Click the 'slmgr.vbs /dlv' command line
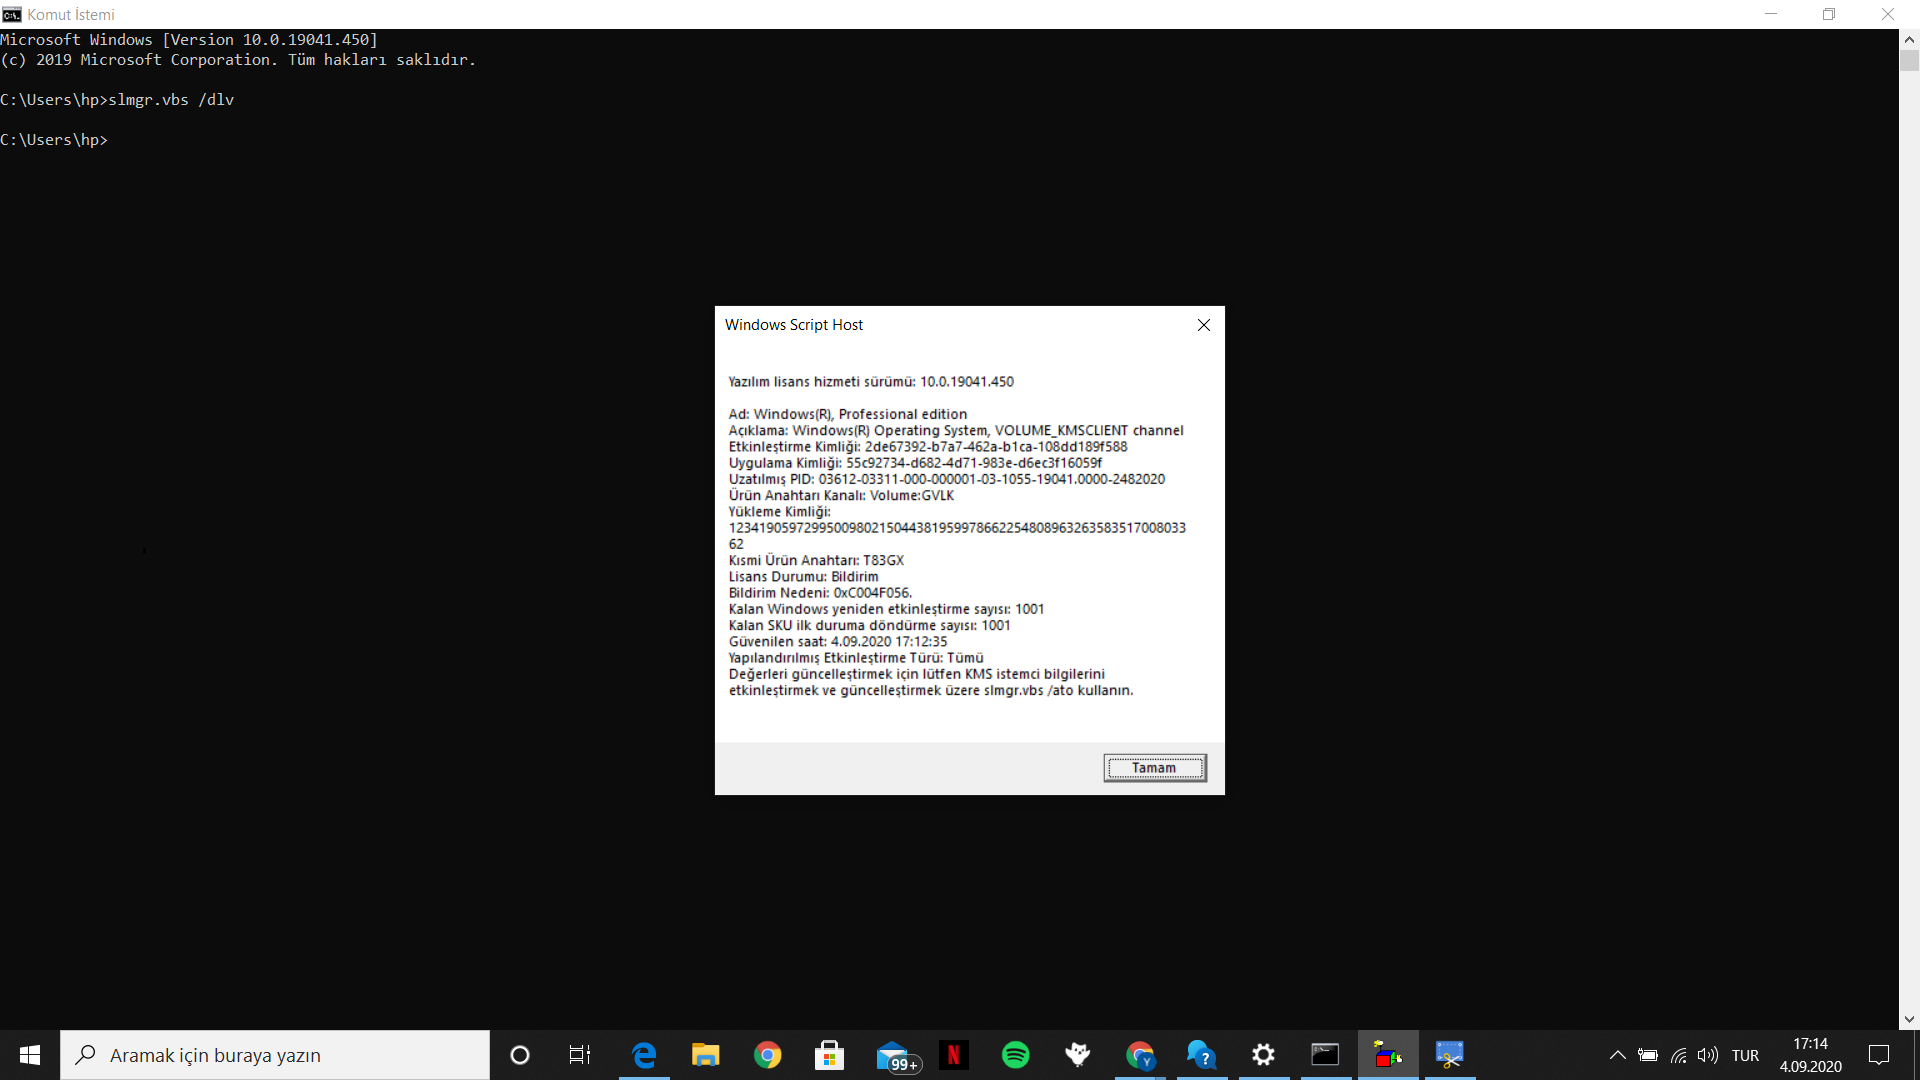The image size is (1920, 1080). [171, 100]
